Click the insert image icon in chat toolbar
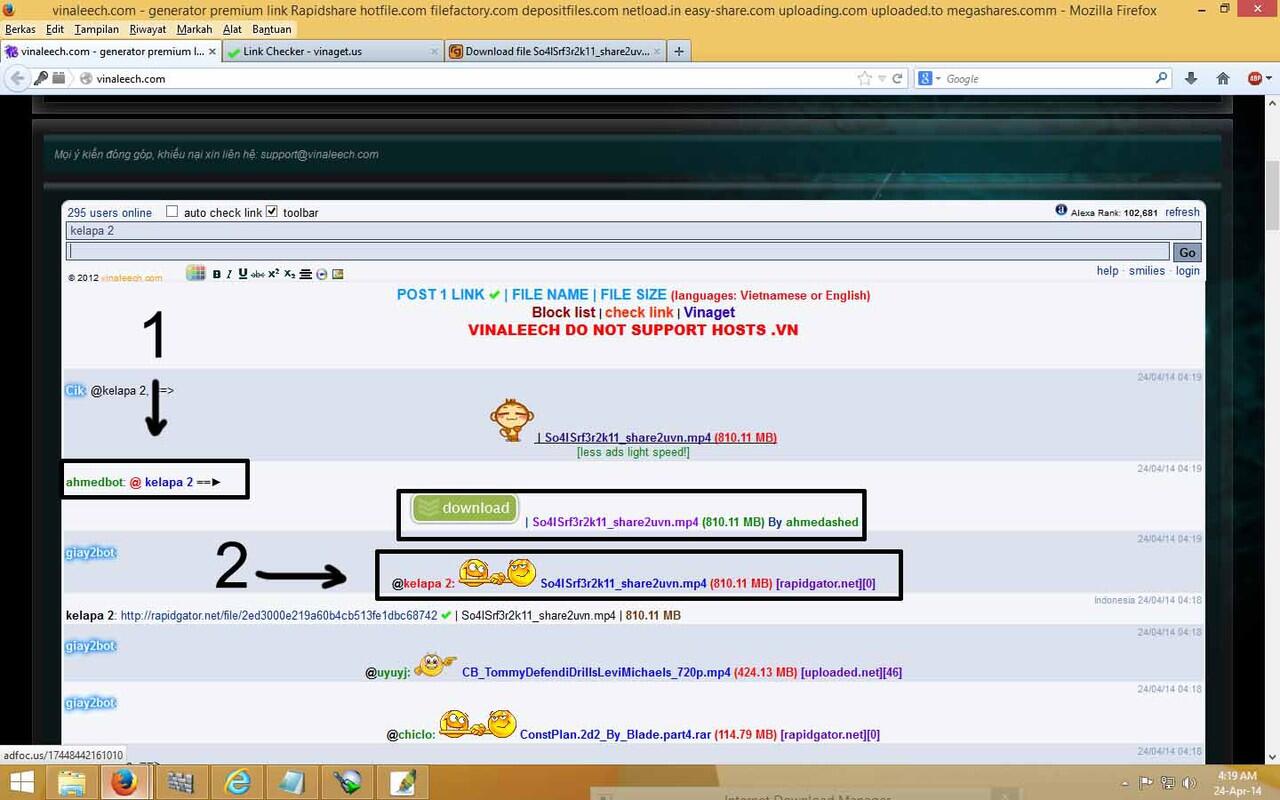Viewport: 1280px width, 800px height. pyautogui.click(x=338, y=274)
